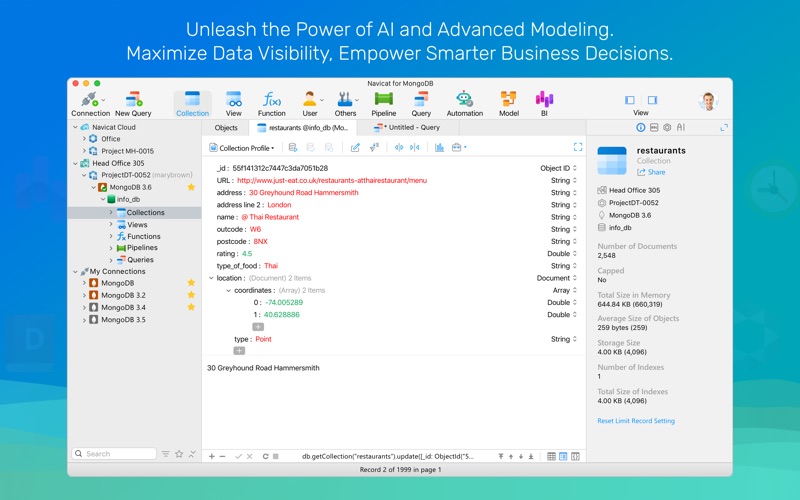The height and width of the screenshot is (500, 800).
Task: Open the Connection tool
Action: pyautogui.click(x=90, y=104)
